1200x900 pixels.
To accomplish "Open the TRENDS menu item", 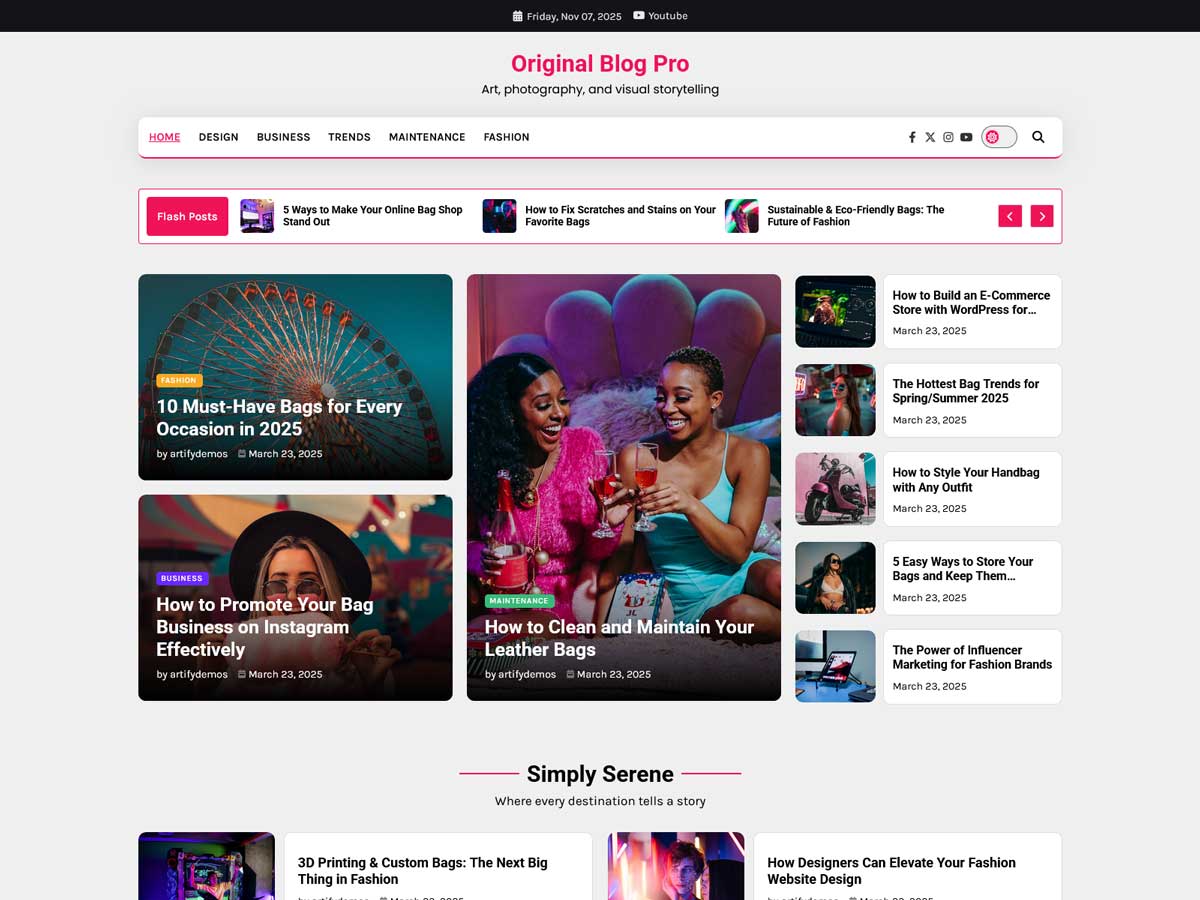I will coord(349,137).
